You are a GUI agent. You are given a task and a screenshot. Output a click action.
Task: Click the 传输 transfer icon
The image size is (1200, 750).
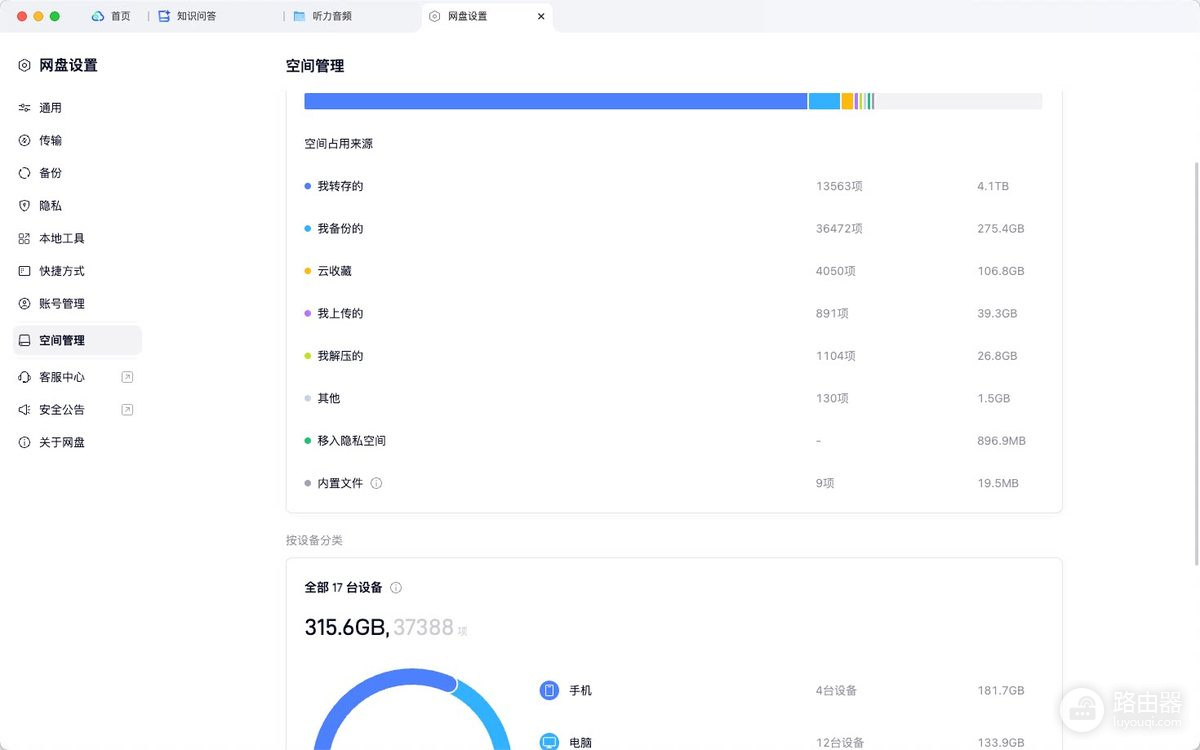click(x=24, y=141)
